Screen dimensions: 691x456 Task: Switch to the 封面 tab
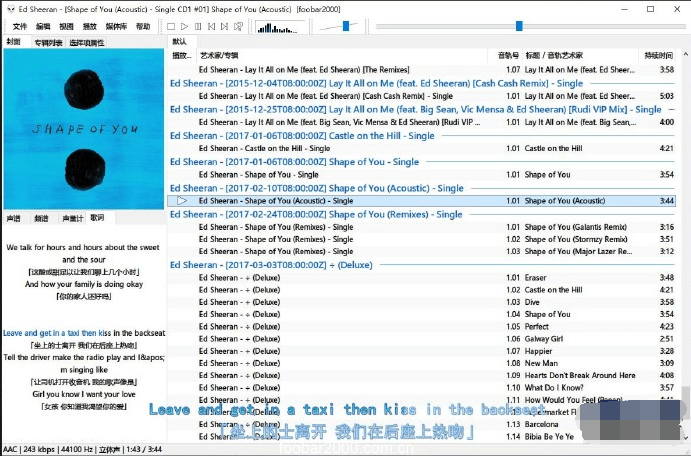[14, 42]
